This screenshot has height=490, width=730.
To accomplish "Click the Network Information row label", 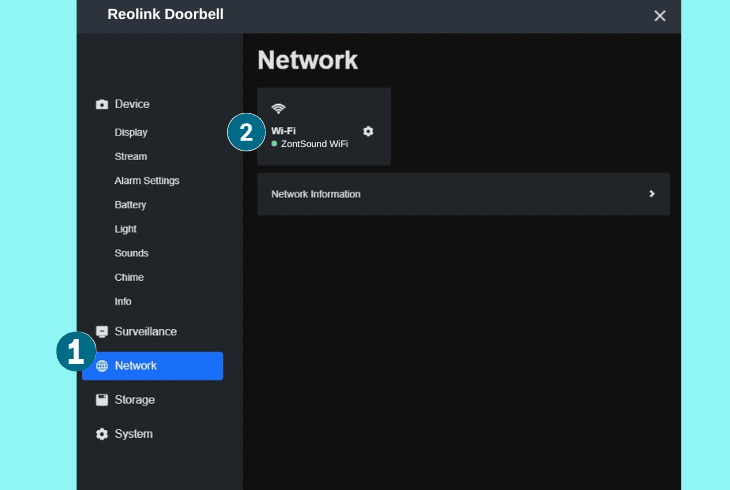I will [316, 194].
